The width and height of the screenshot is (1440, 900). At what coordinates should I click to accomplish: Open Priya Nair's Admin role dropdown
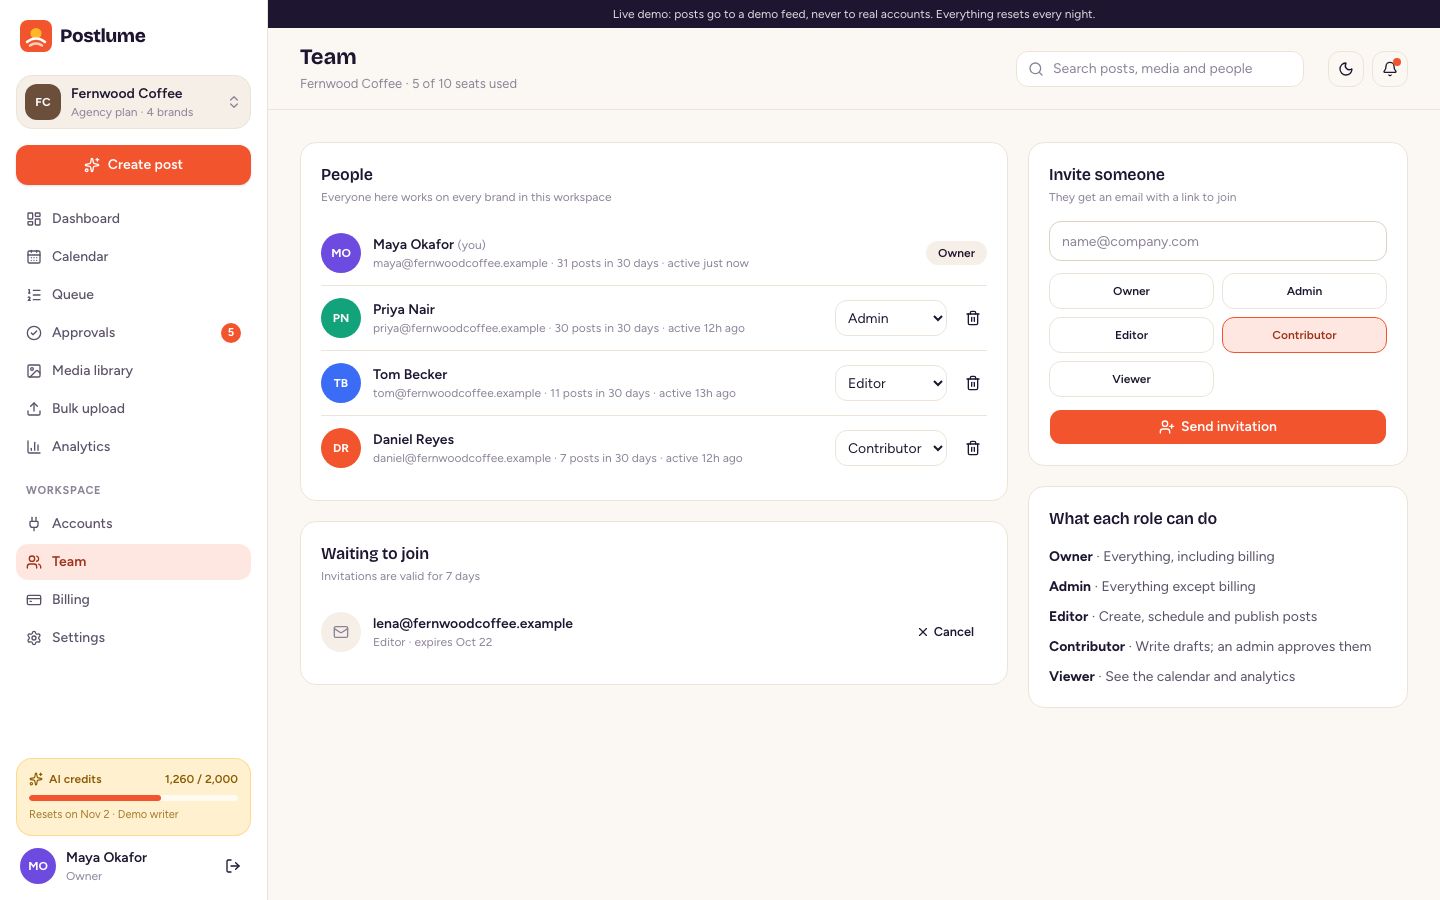[891, 318]
